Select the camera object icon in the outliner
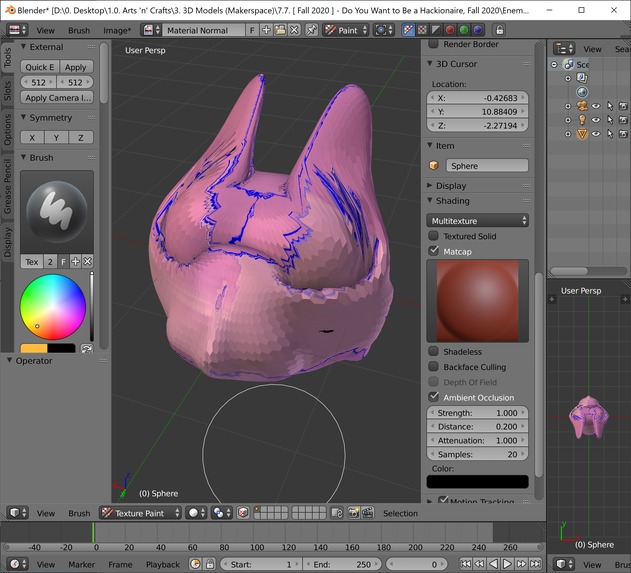 tap(582, 106)
